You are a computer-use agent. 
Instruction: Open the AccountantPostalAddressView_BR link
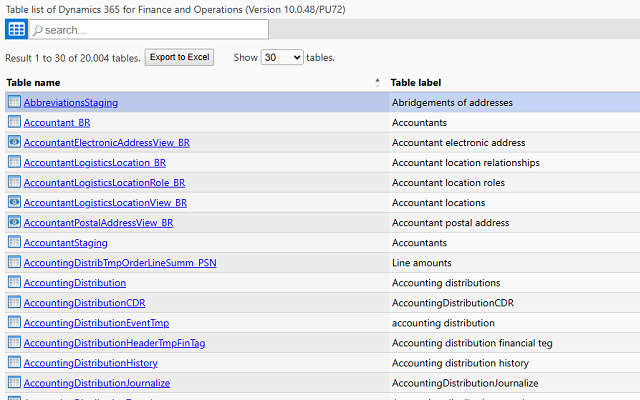98,223
